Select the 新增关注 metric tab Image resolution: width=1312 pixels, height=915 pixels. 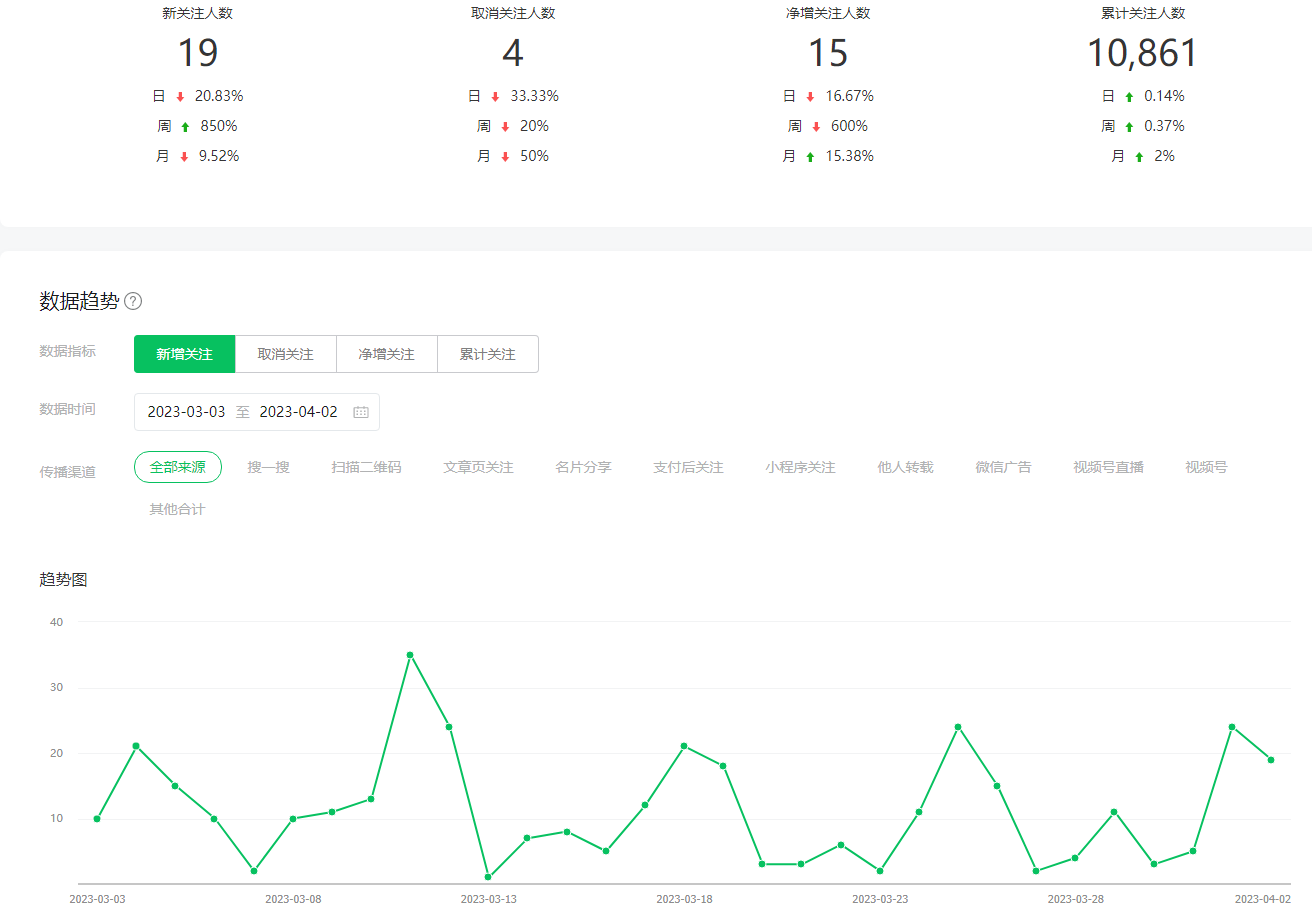pos(184,354)
